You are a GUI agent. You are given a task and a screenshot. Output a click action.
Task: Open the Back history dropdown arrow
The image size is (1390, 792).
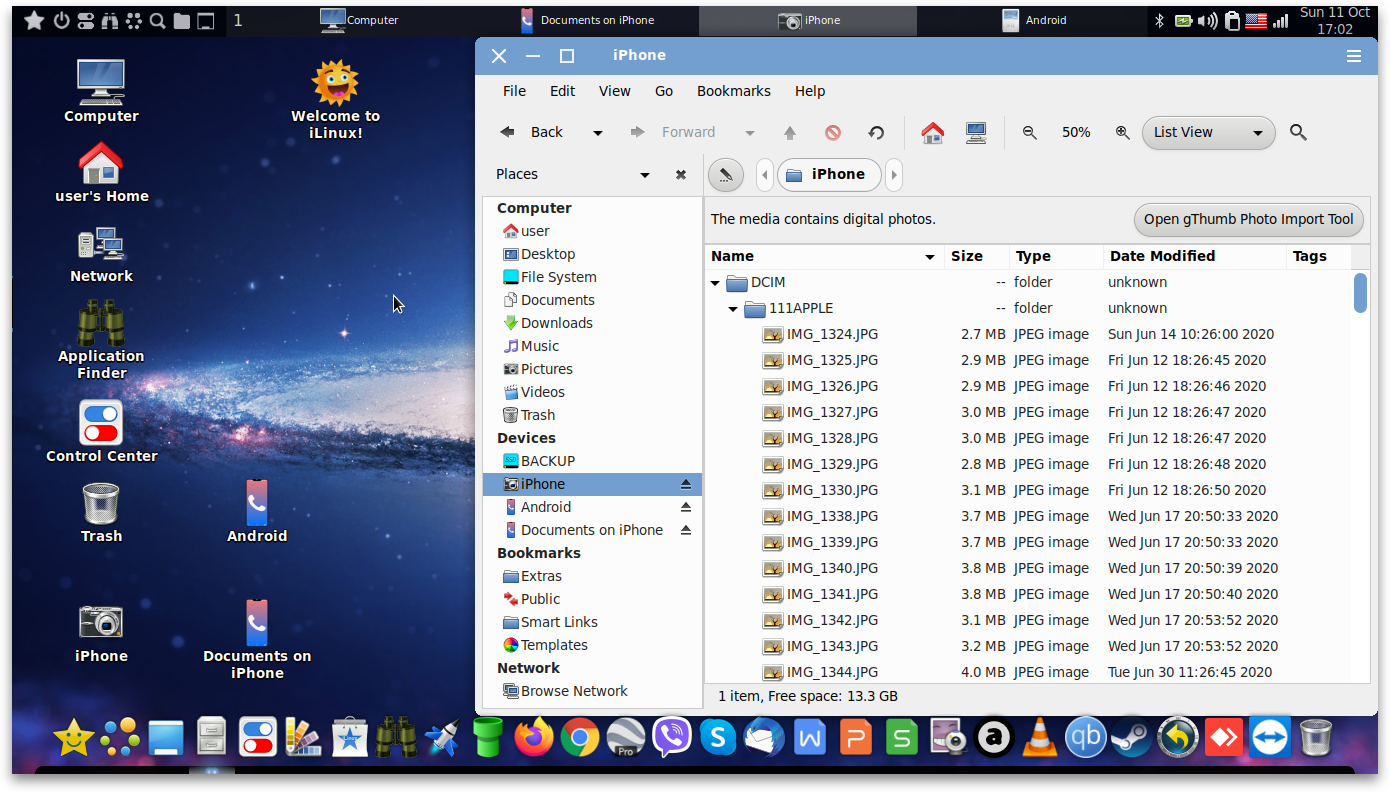[x=598, y=133]
